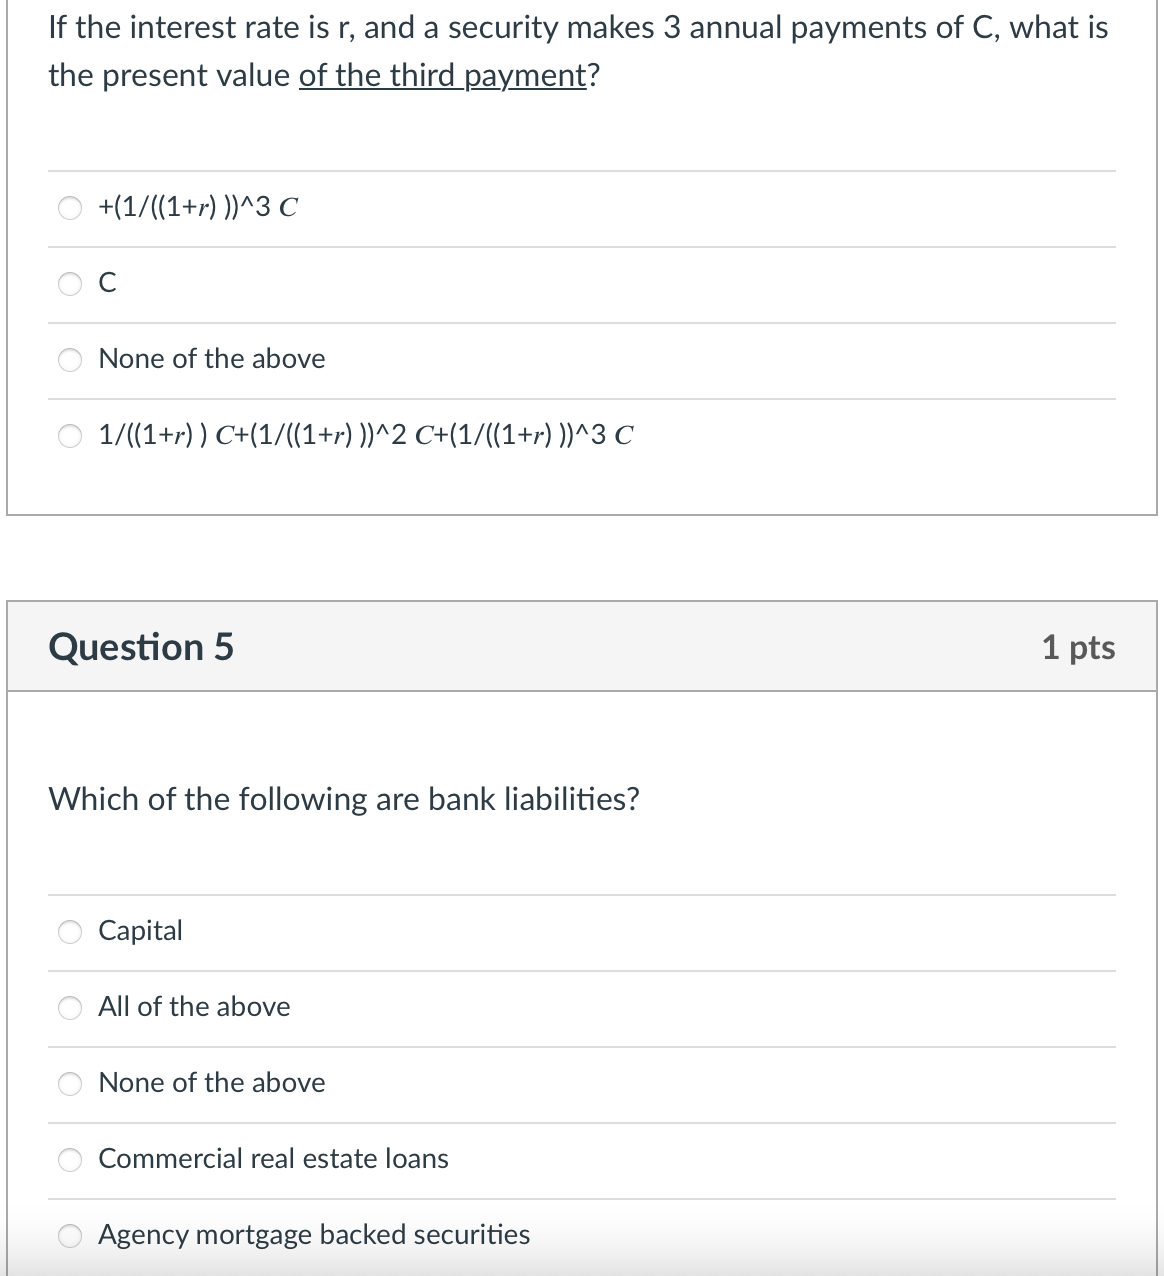The image size is (1164, 1276).
Task: Click the "Capital" answer row text
Action: click(x=140, y=932)
